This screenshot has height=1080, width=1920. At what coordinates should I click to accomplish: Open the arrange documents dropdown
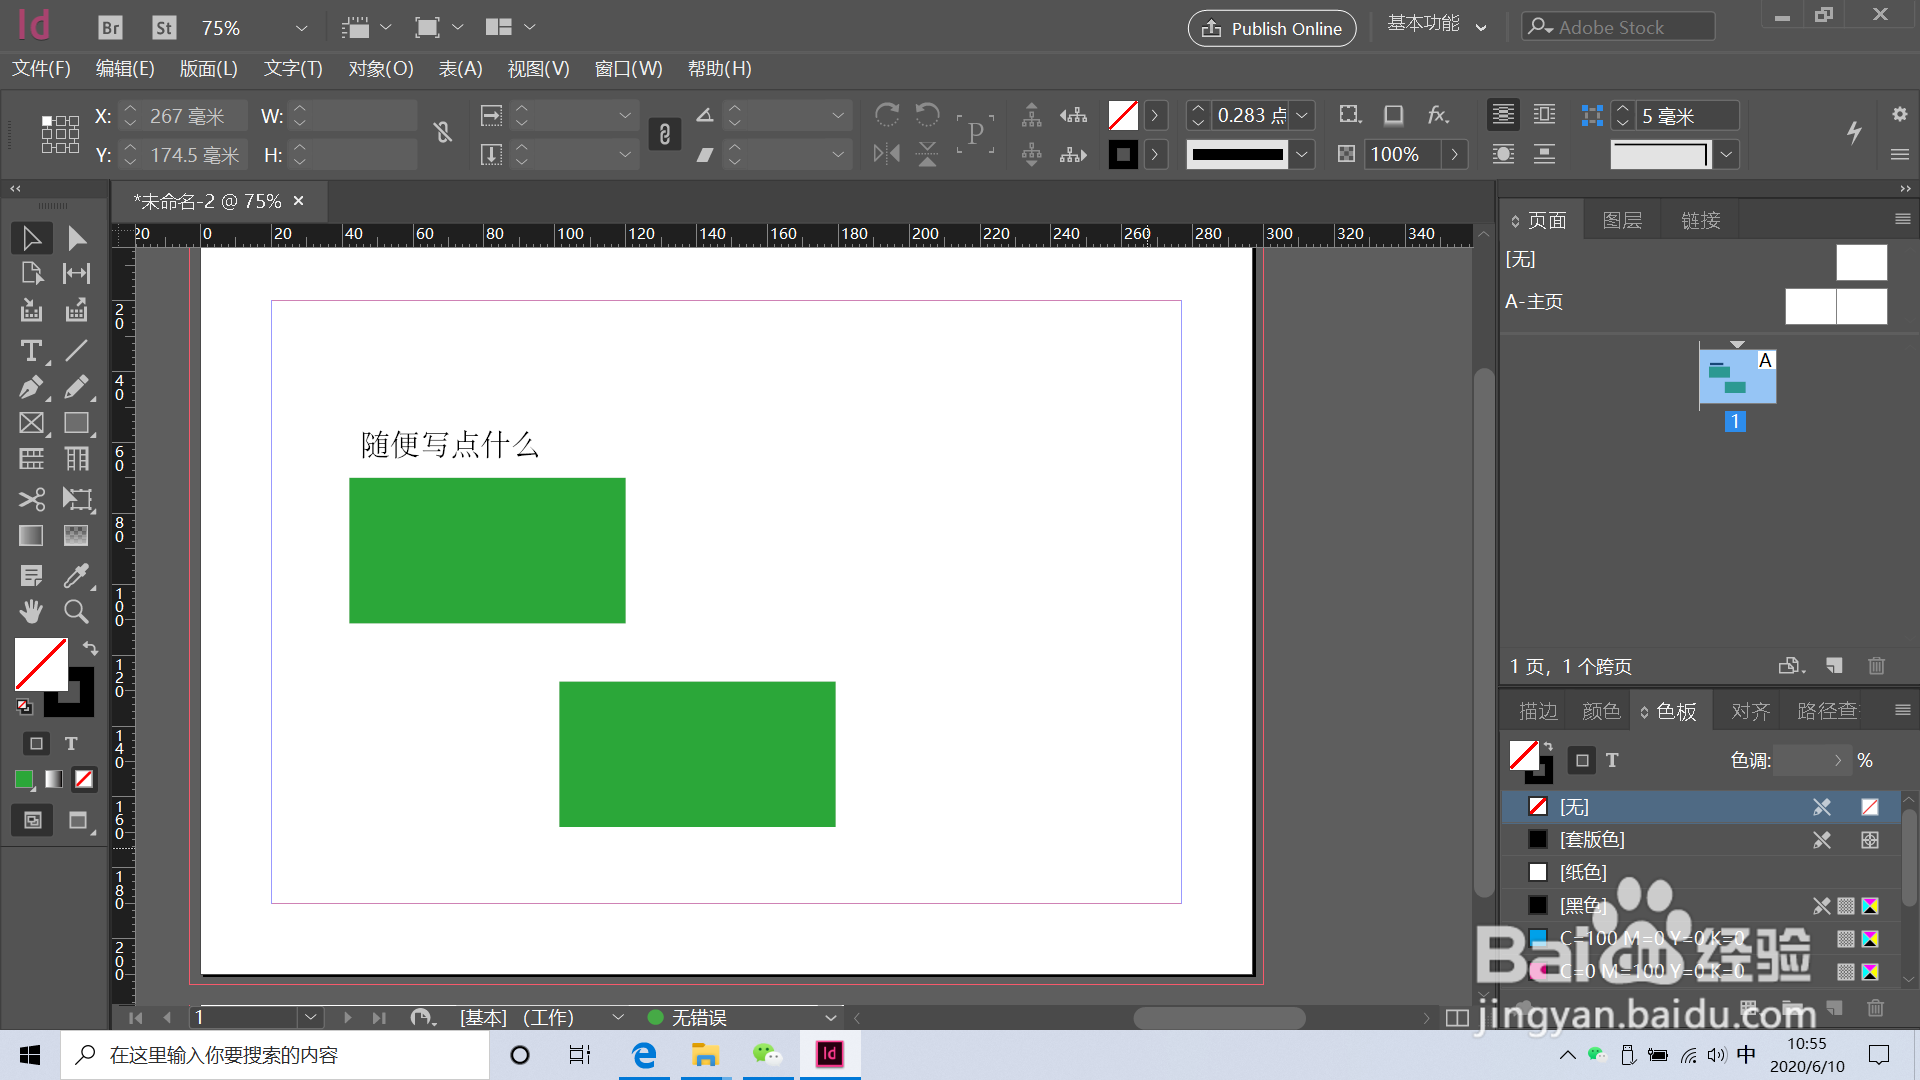(510, 28)
